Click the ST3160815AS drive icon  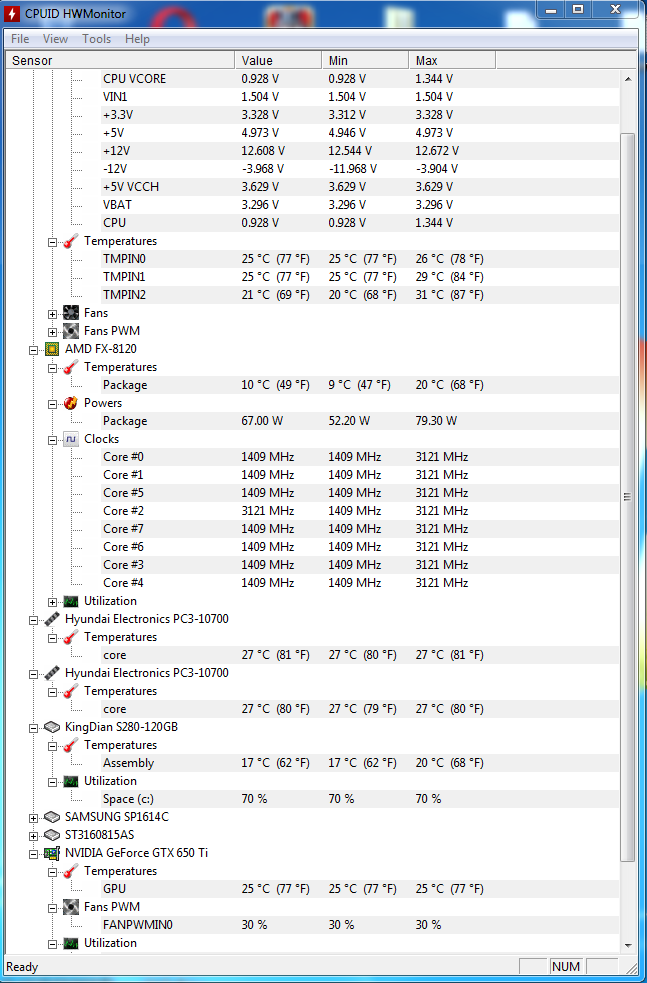pos(52,835)
